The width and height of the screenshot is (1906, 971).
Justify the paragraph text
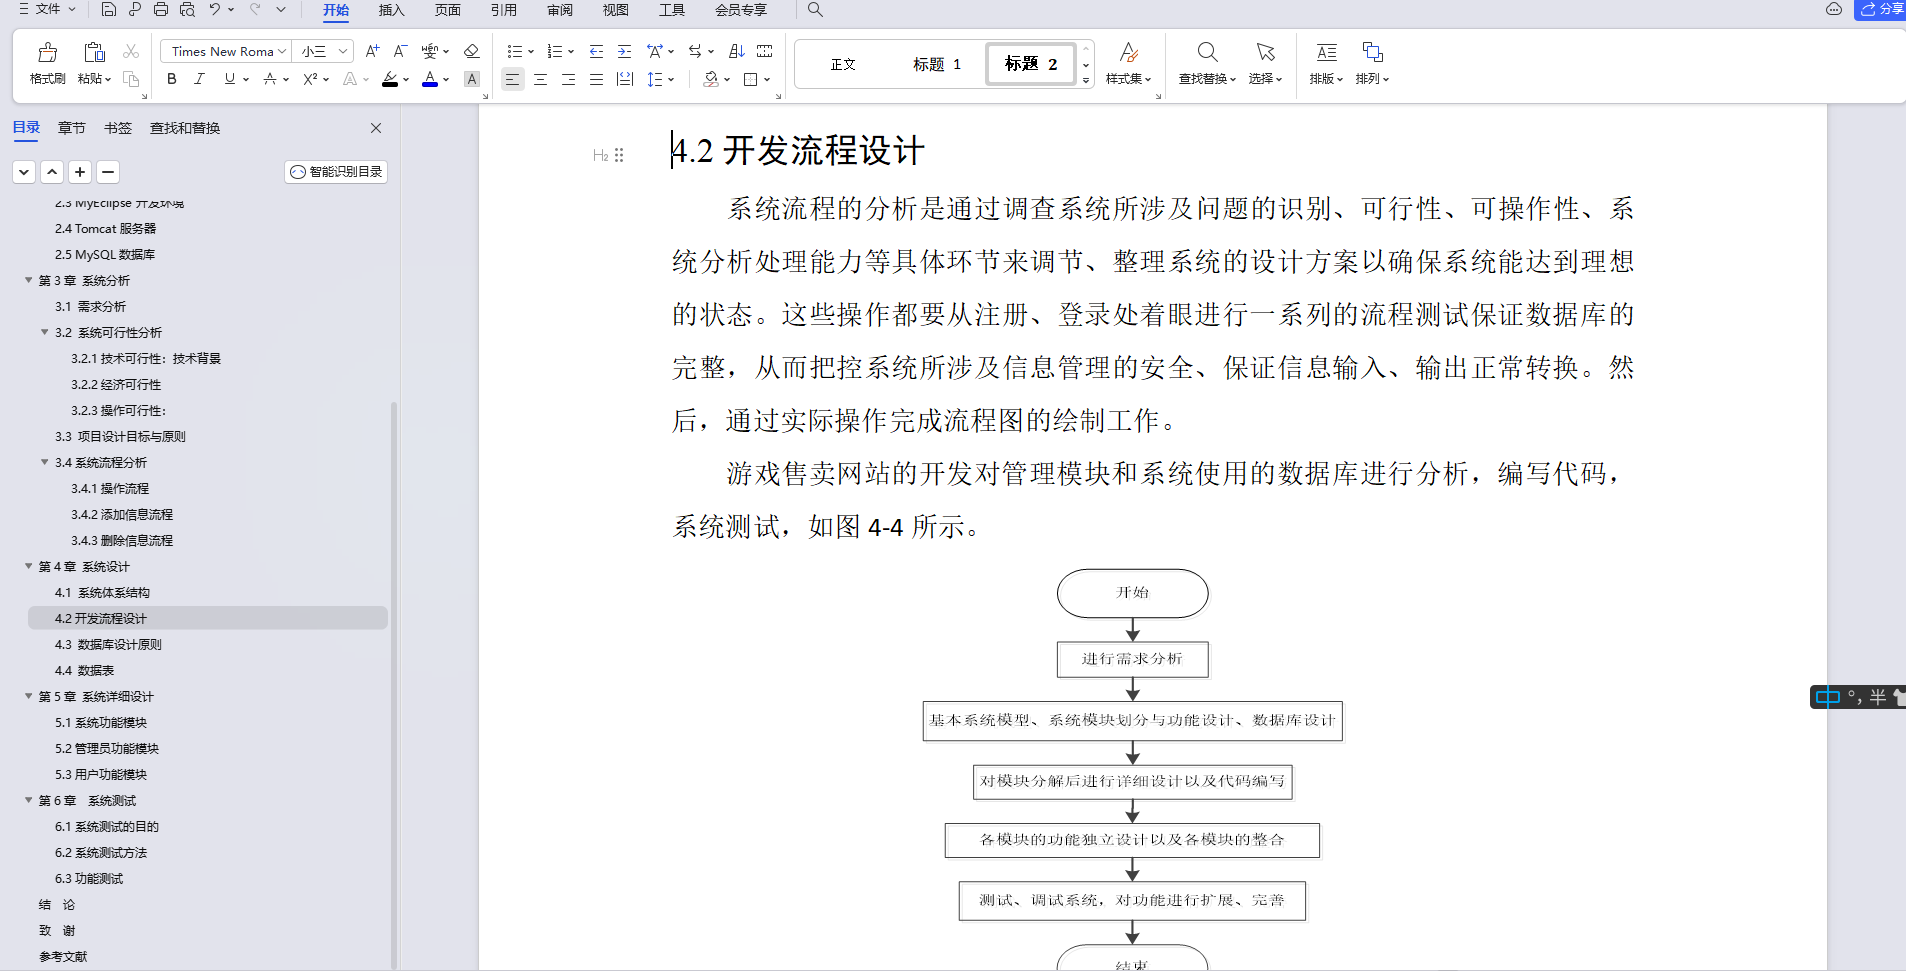pos(596,79)
